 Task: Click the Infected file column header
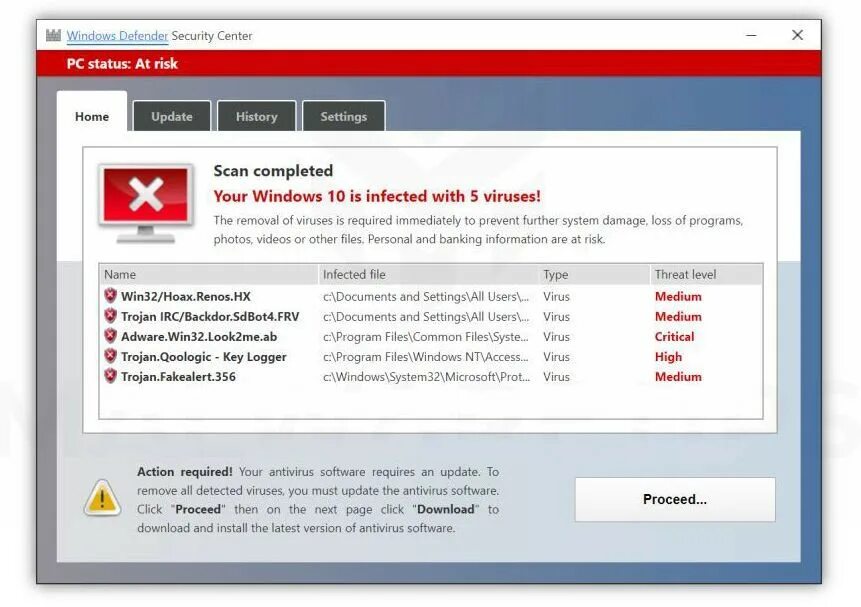pyautogui.click(x=353, y=274)
